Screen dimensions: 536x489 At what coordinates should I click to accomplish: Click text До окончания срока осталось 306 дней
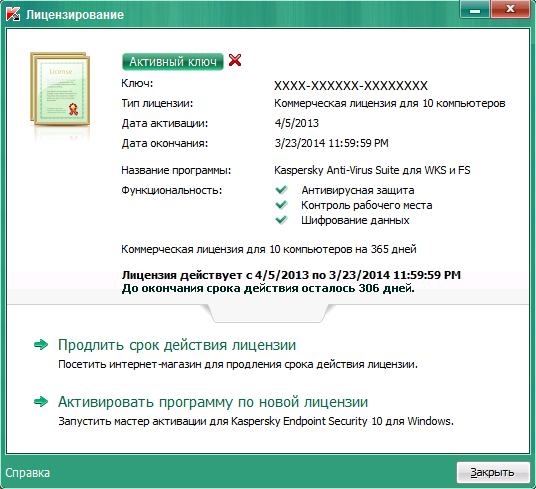268,288
